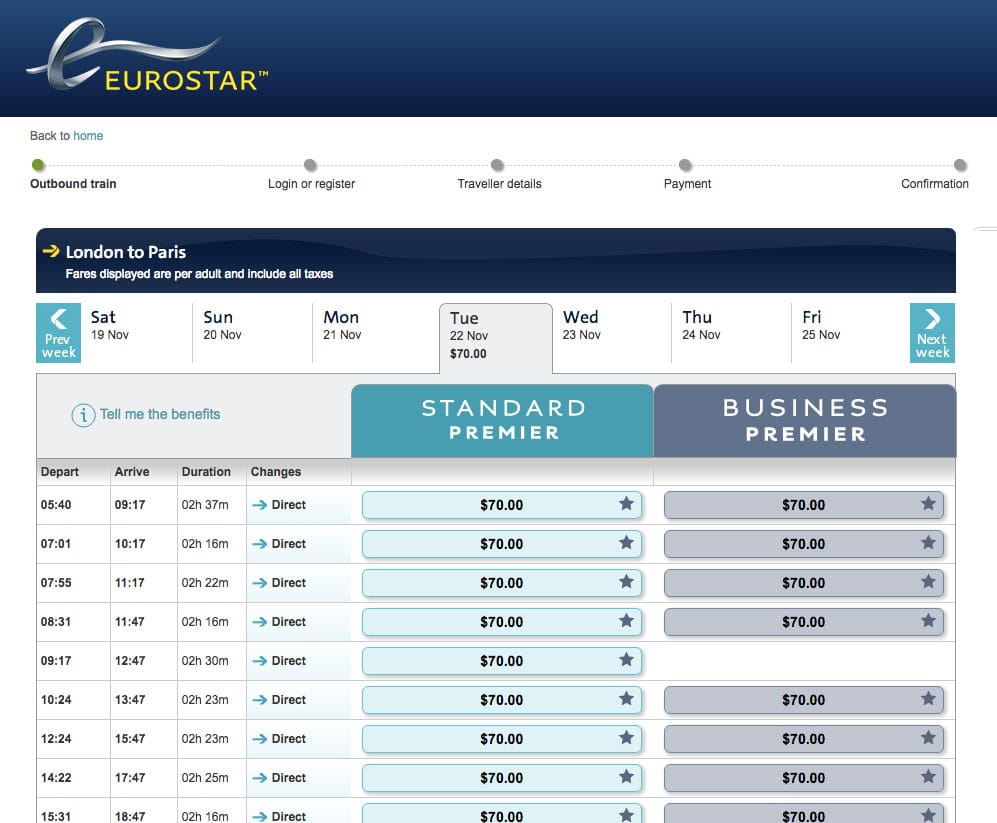Open the Business Premier class header
The width and height of the screenshot is (997, 823).
(x=805, y=420)
